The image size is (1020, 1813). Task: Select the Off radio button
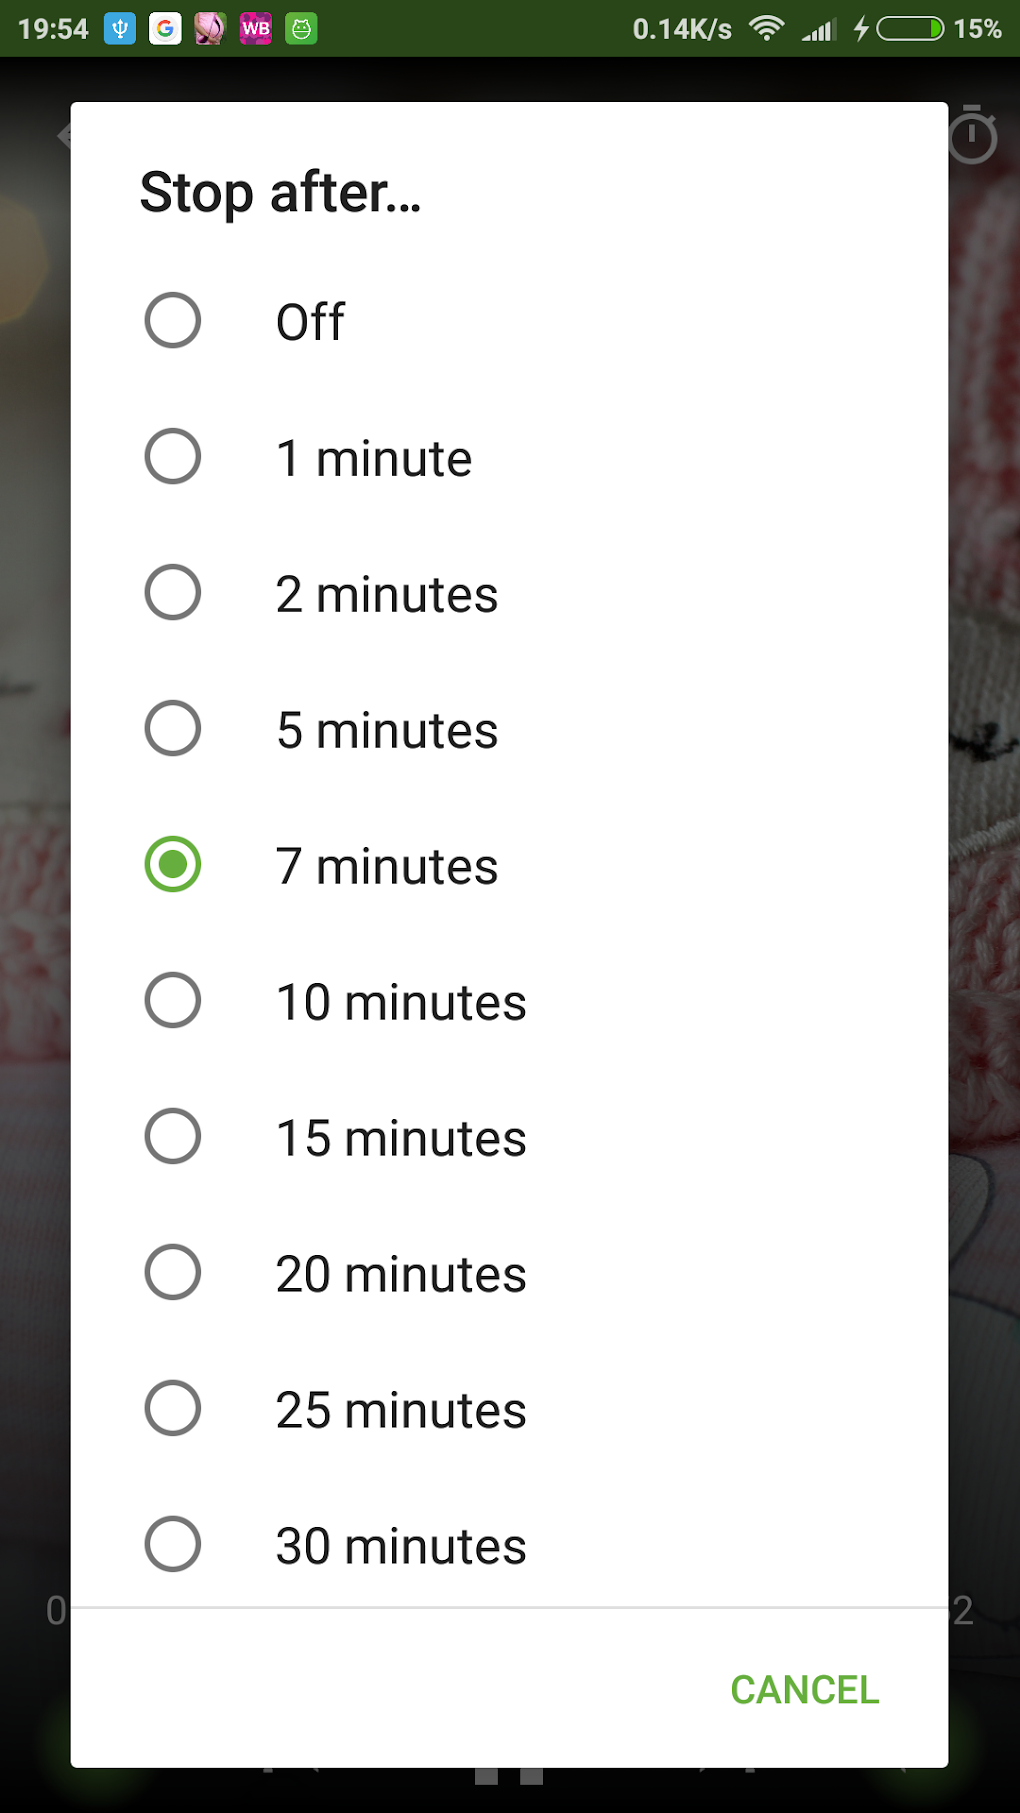click(x=173, y=321)
